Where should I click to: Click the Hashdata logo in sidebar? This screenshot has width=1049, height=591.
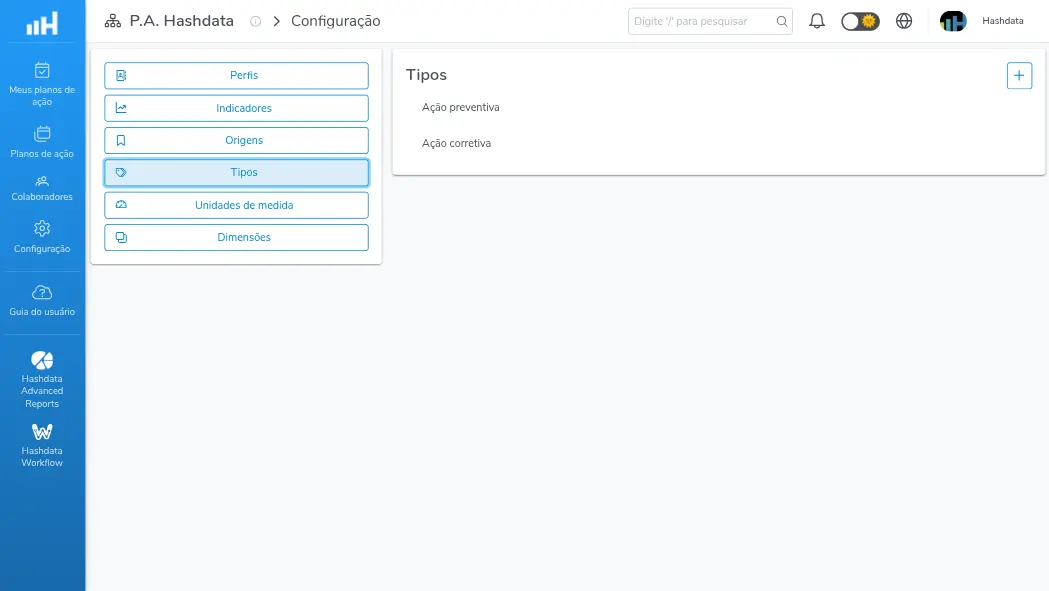coord(42,23)
